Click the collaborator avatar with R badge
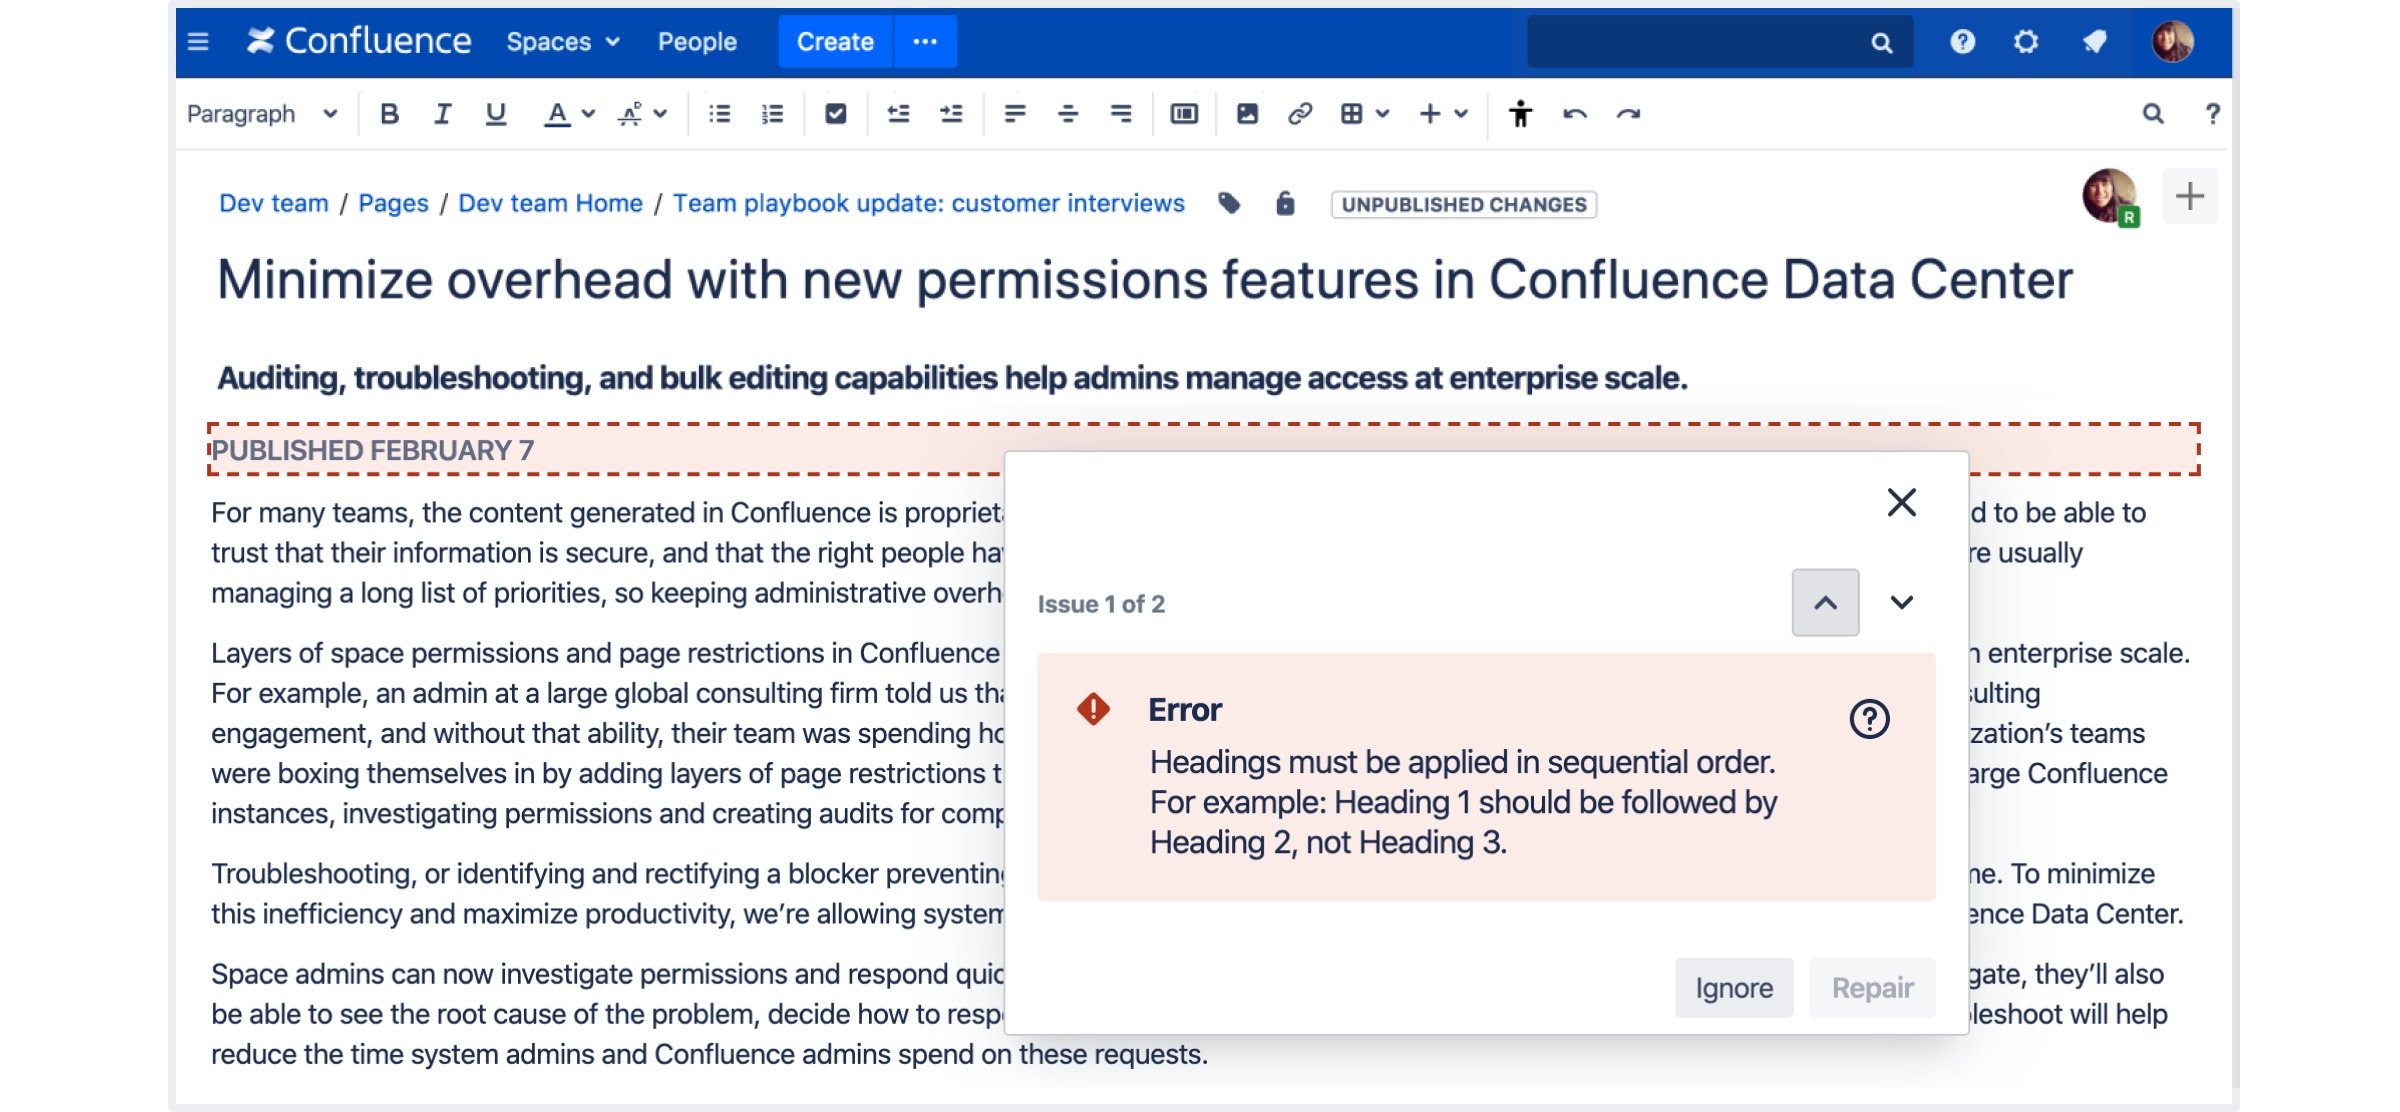This screenshot has width=2400, height=1112. pyautogui.click(x=2110, y=196)
